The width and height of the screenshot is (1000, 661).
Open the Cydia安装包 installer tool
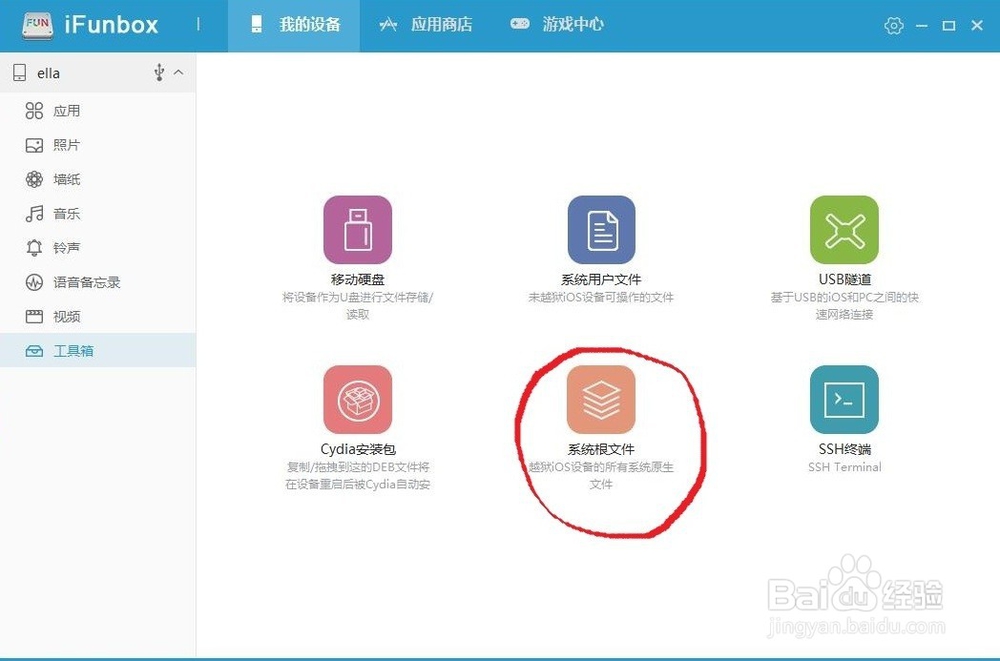point(357,398)
